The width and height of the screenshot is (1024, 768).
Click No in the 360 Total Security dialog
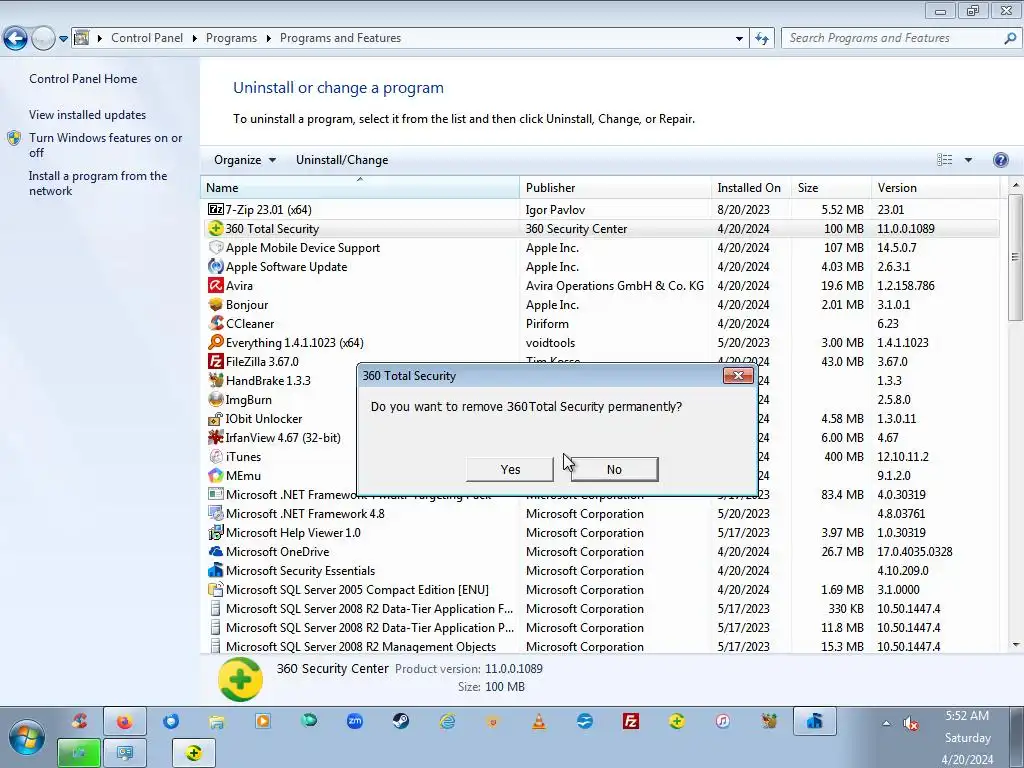coord(614,470)
